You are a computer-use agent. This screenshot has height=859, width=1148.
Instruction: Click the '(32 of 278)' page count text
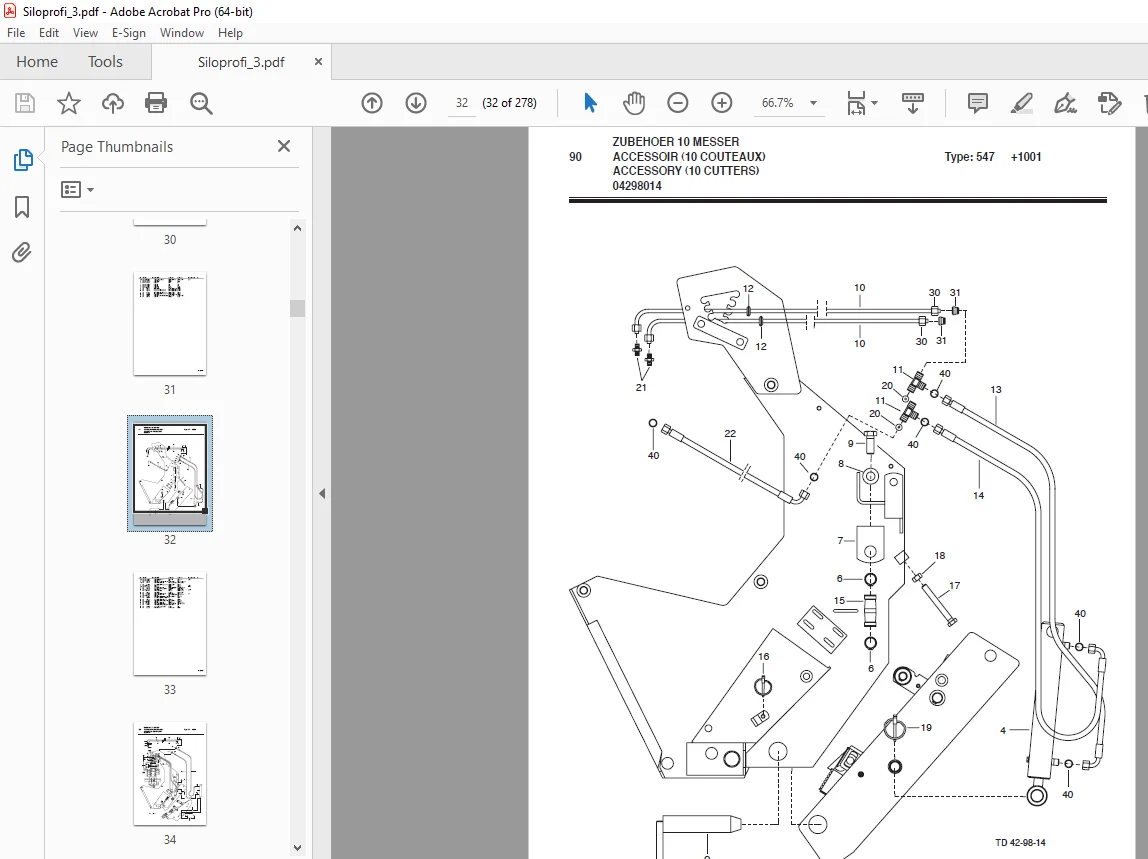pyautogui.click(x=510, y=103)
